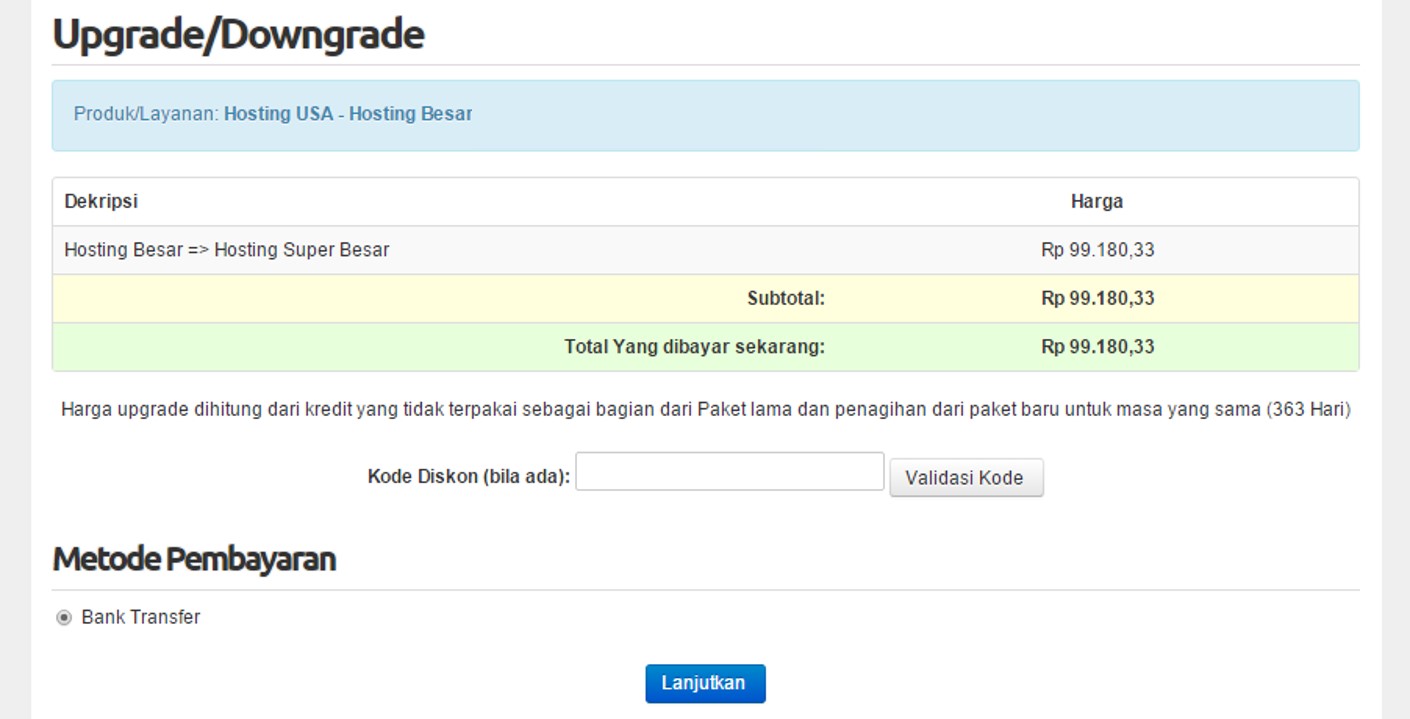Click the price in the Hosting Super Besar row
Image resolution: width=1410 pixels, height=719 pixels.
1097,250
